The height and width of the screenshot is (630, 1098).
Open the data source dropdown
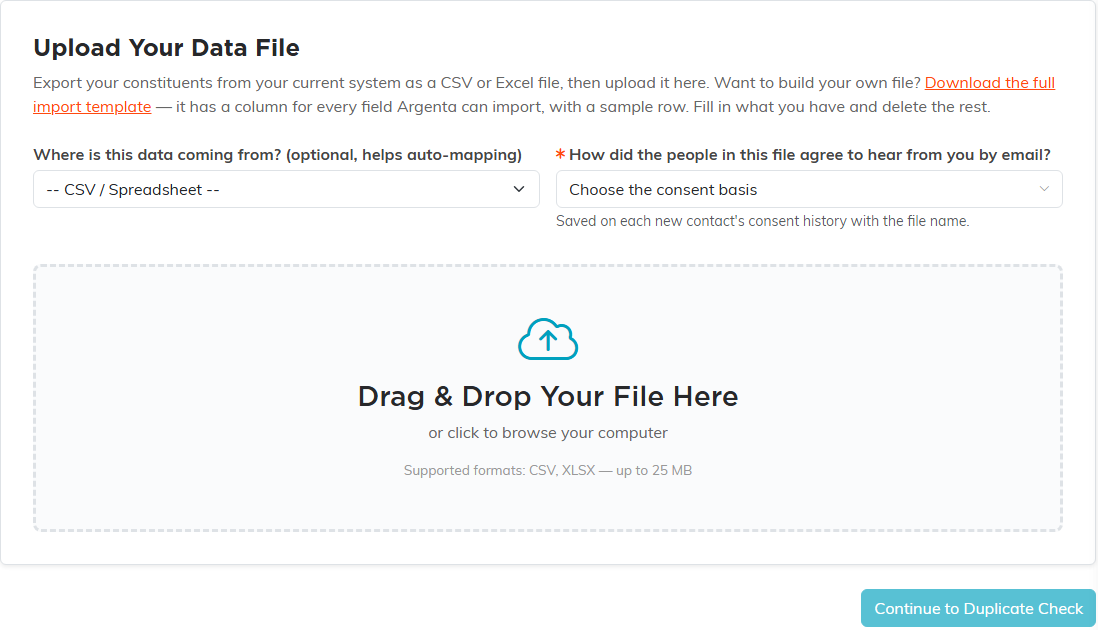click(x=286, y=189)
